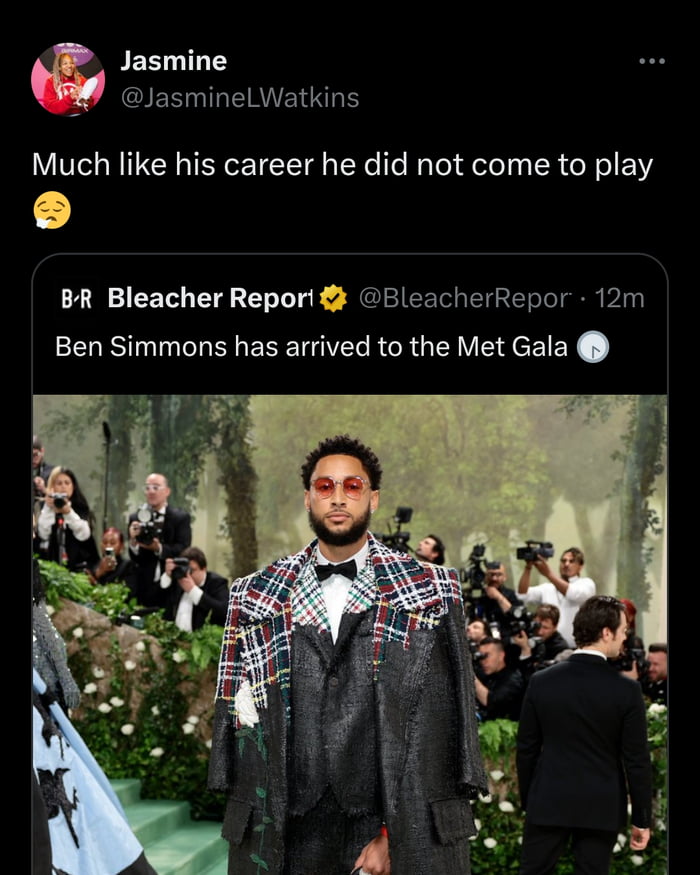Image resolution: width=700 pixels, height=875 pixels.
Task: Click the "12m" timestamp
Action: tap(619, 298)
